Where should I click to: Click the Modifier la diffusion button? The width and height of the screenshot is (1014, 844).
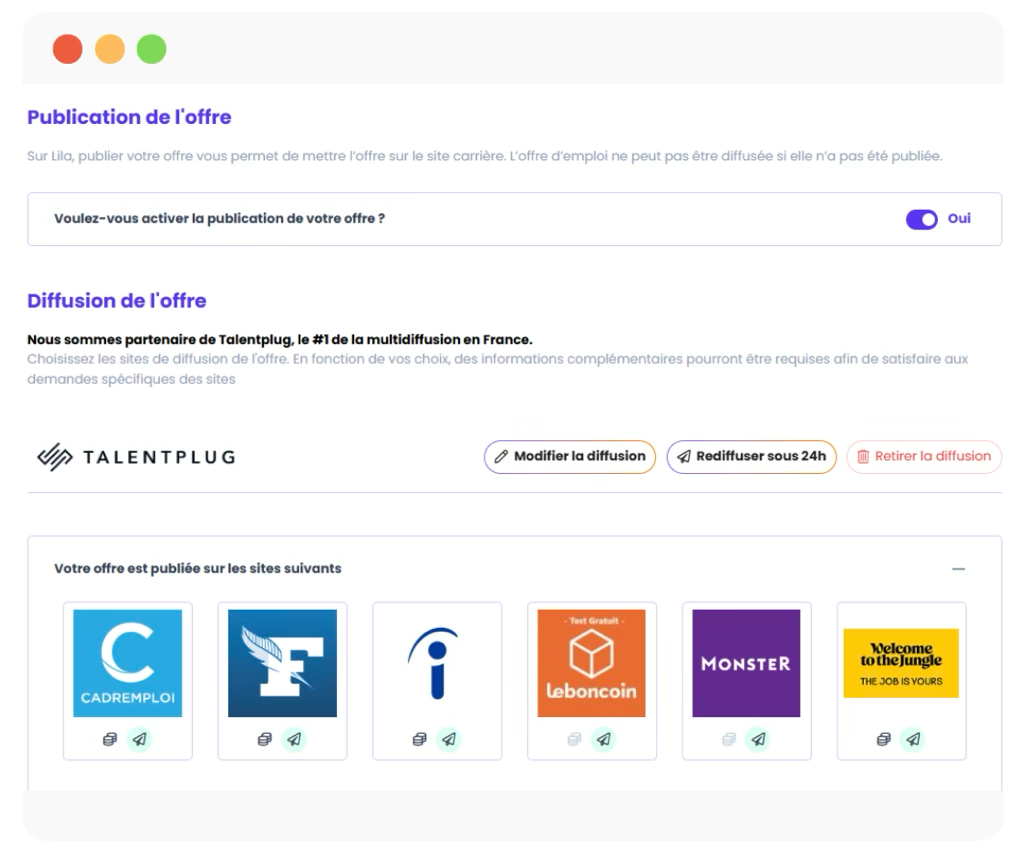click(569, 457)
